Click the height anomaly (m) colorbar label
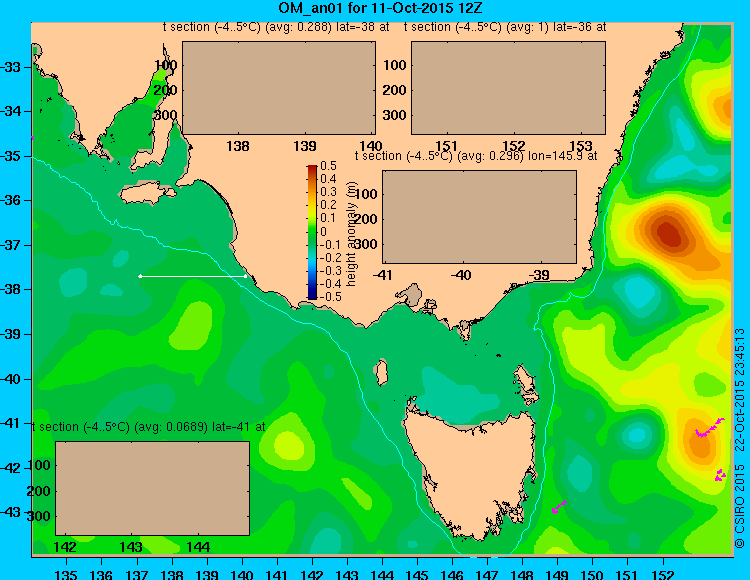Image resolution: width=750 pixels, height=580 pixels. pos(352,234)
